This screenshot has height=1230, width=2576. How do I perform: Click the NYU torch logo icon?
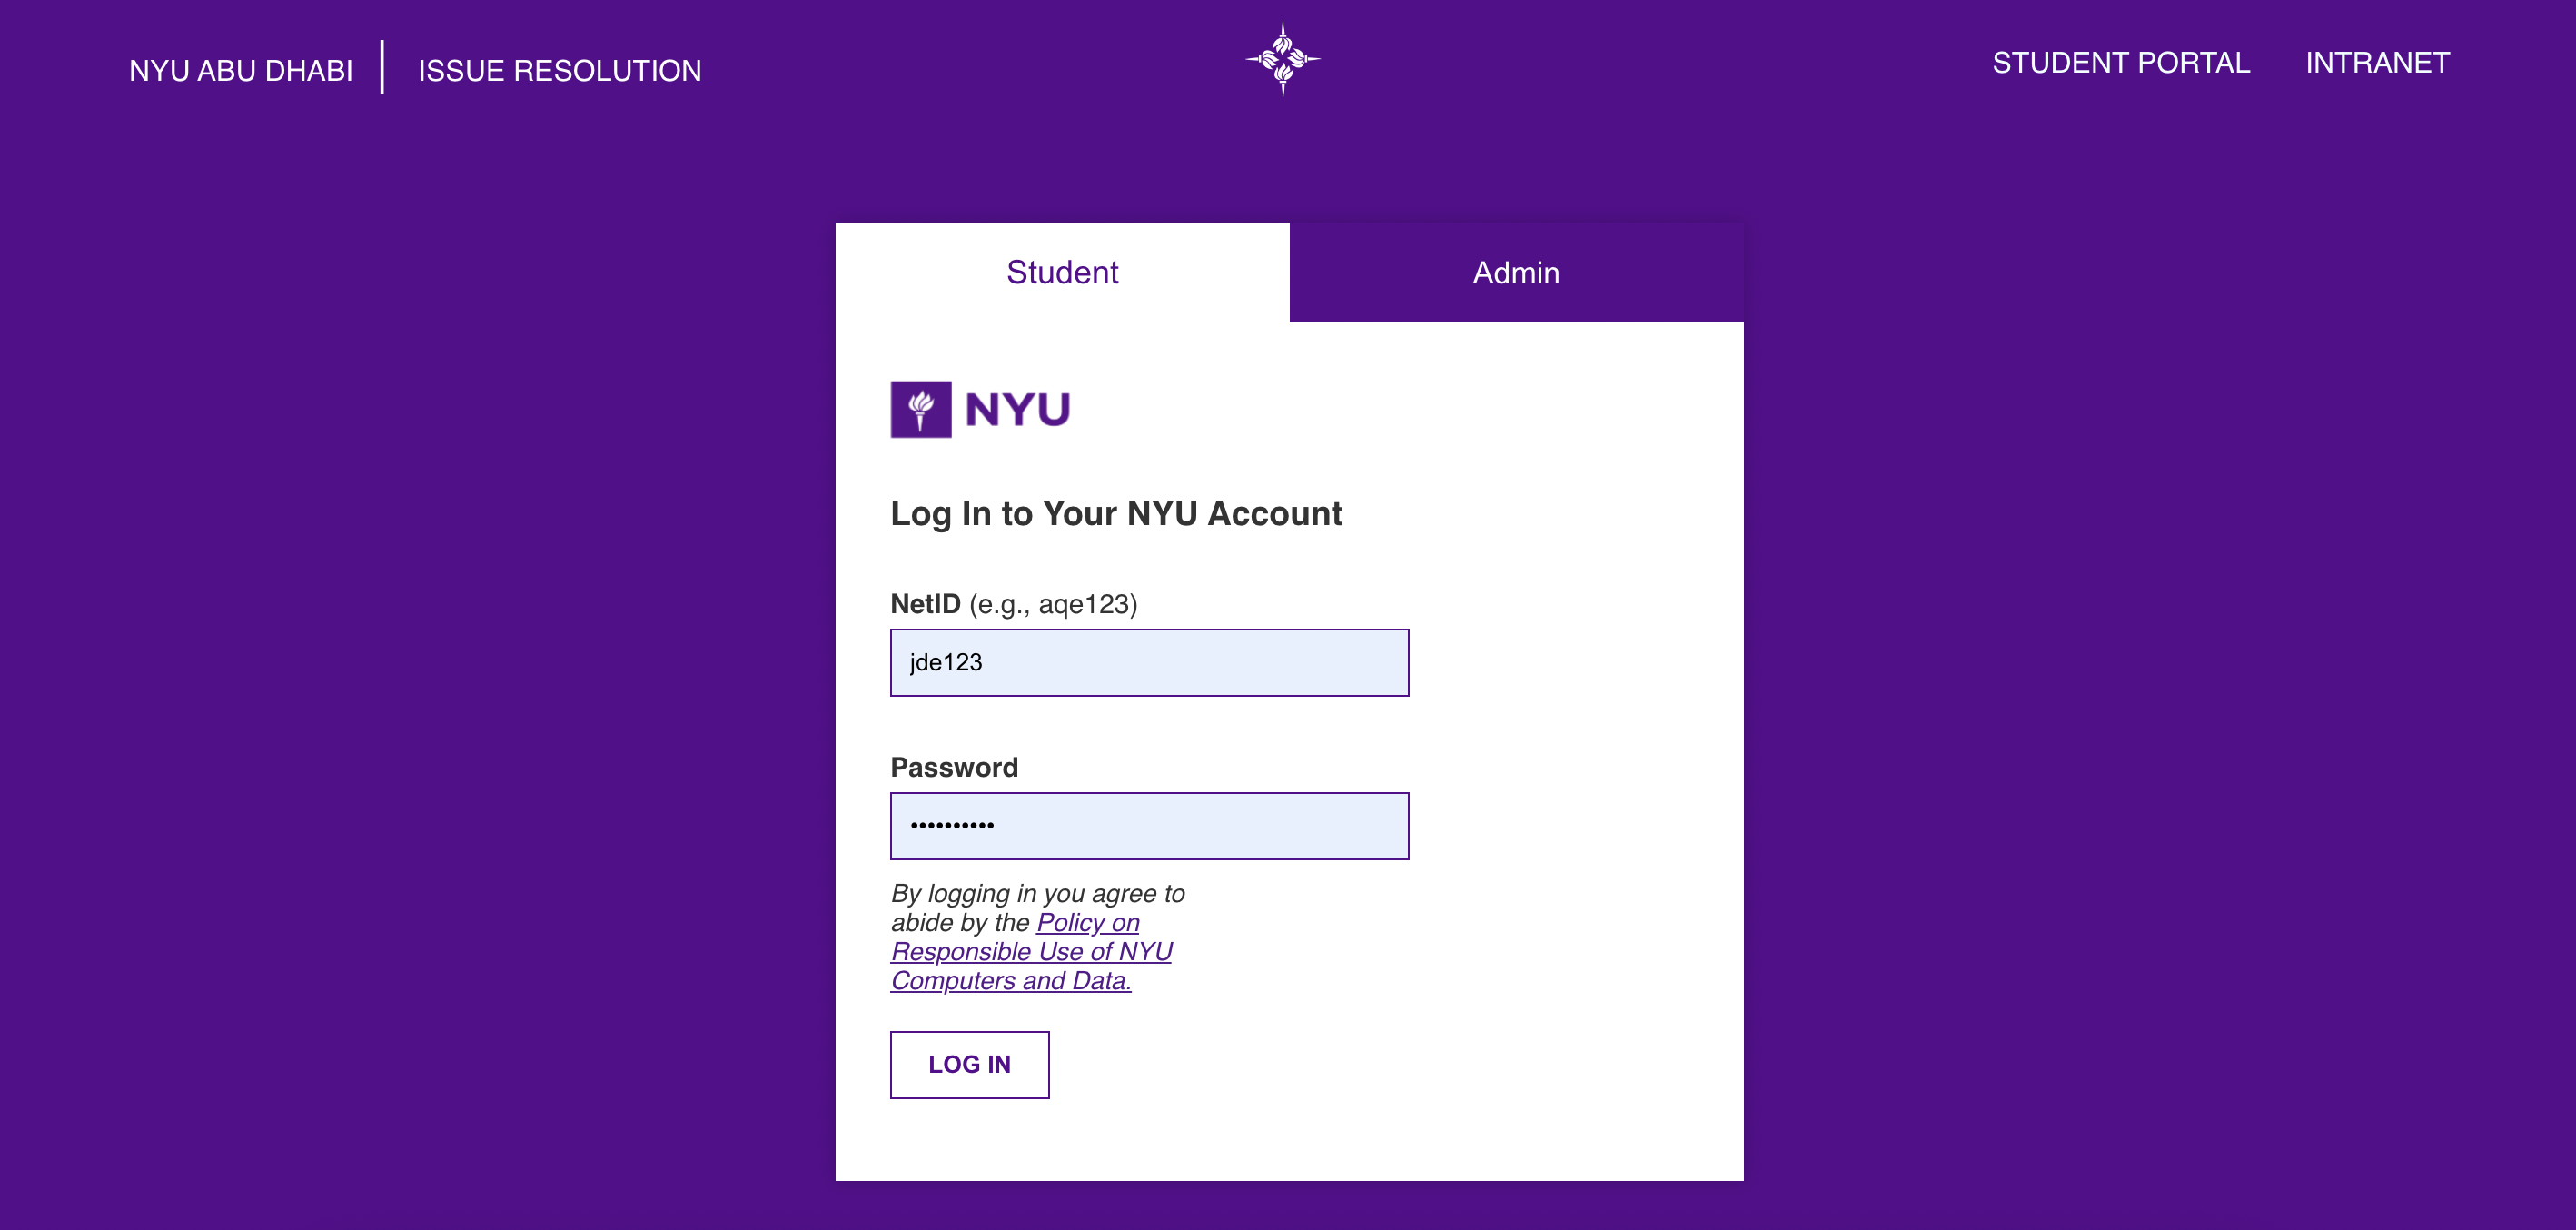pyautogui.click(x=920, y=409)
